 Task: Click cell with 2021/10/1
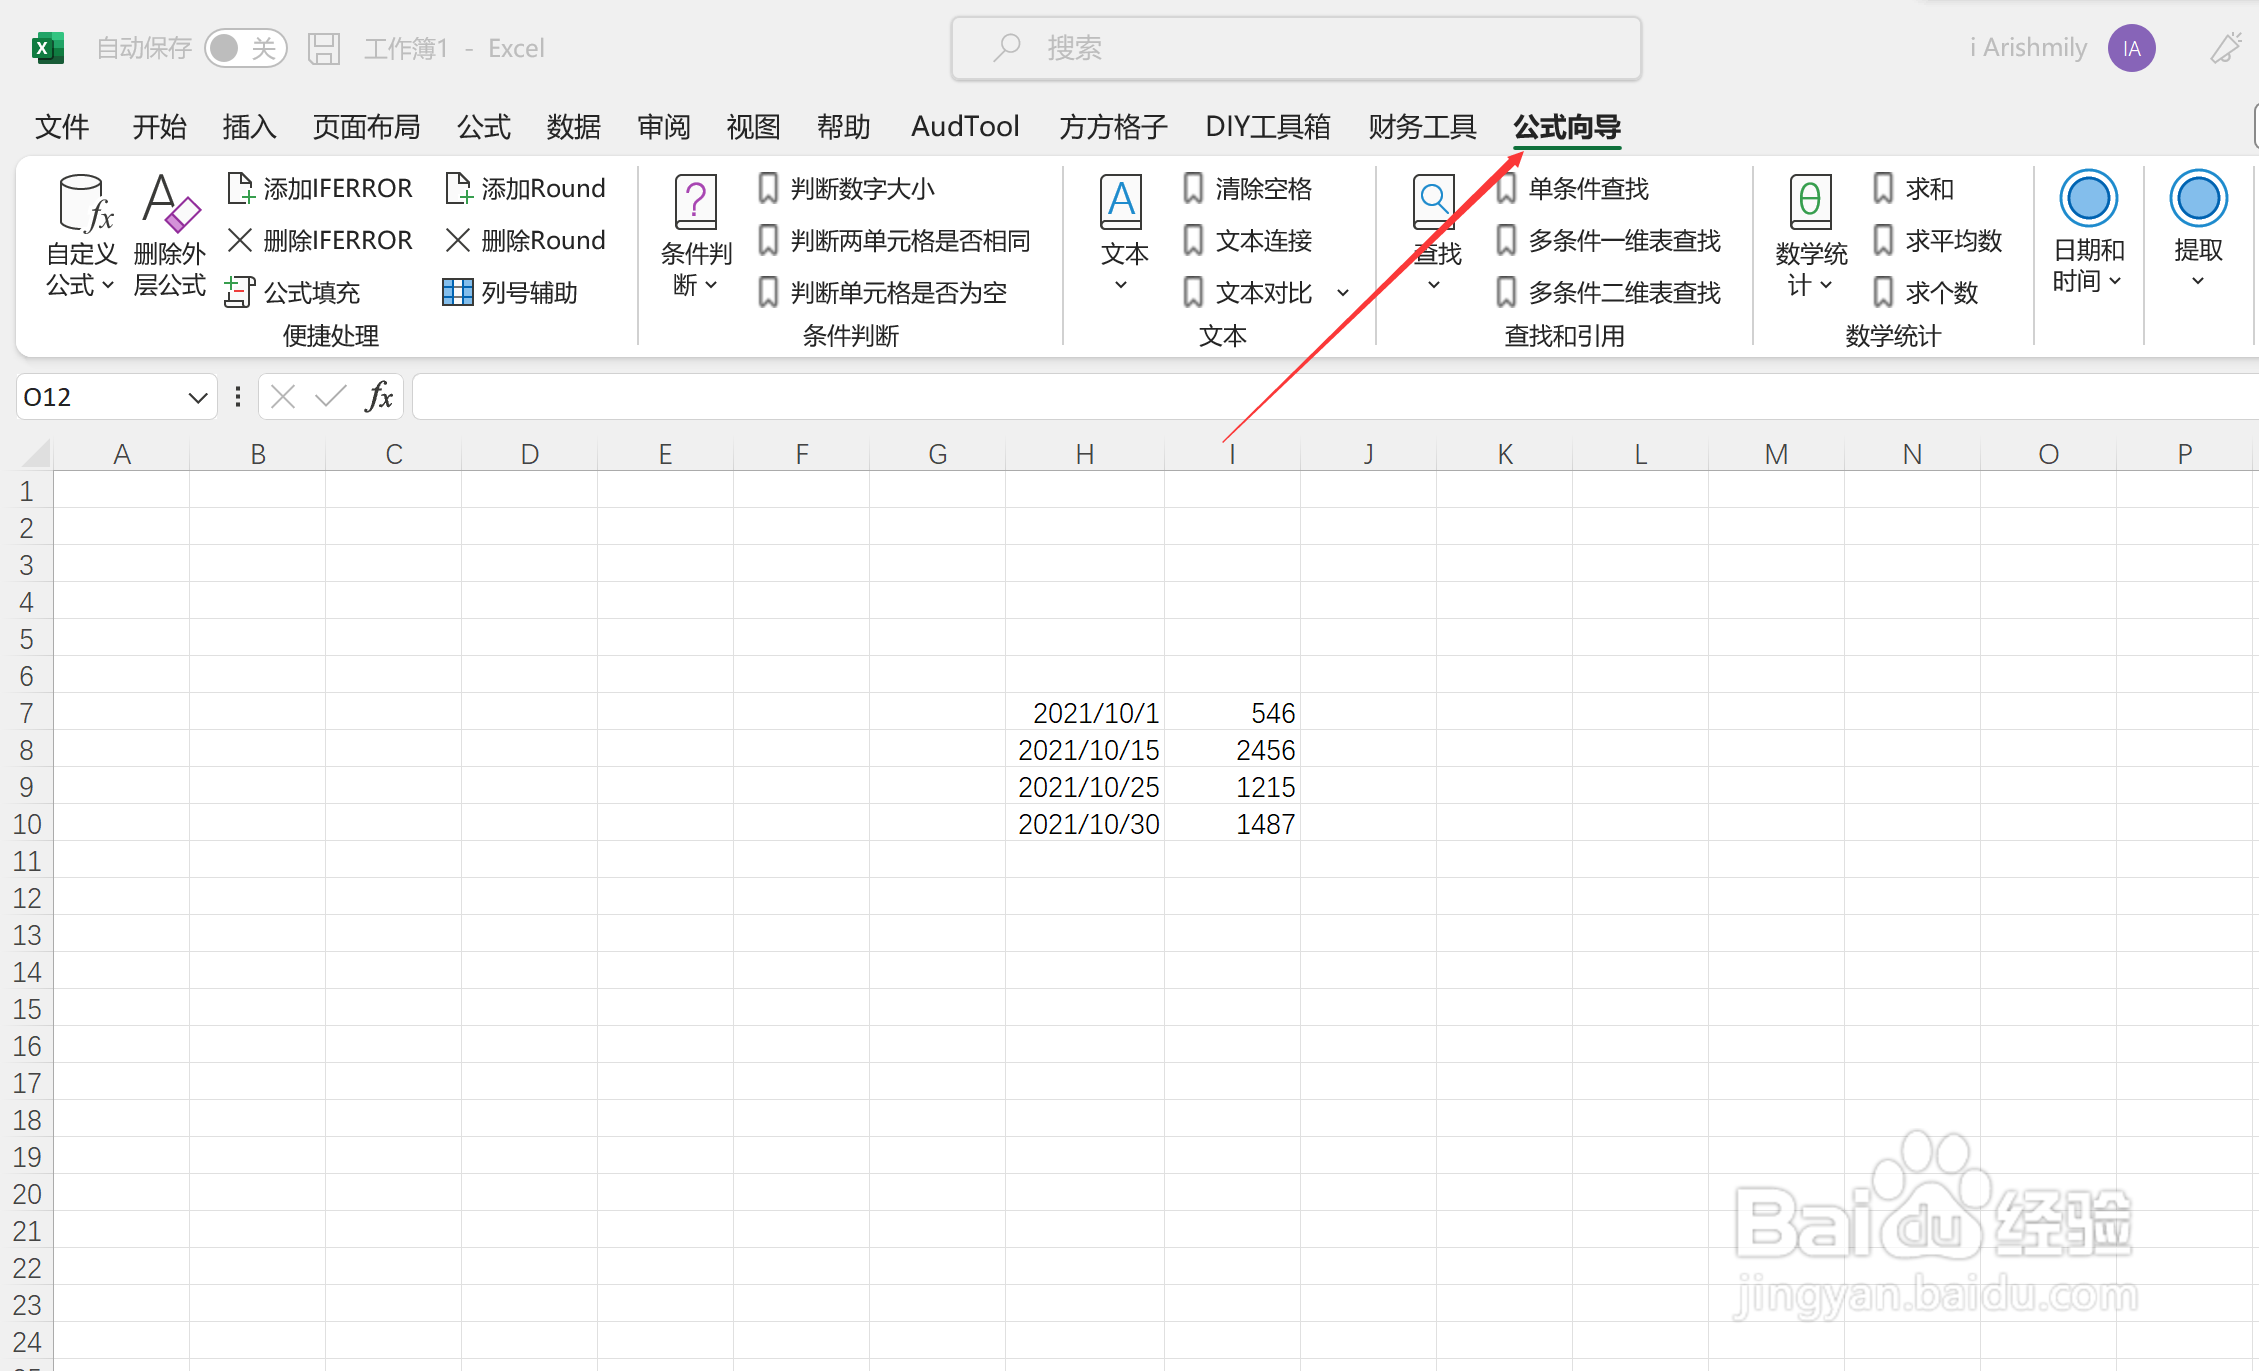click(x=1084, y=713)
